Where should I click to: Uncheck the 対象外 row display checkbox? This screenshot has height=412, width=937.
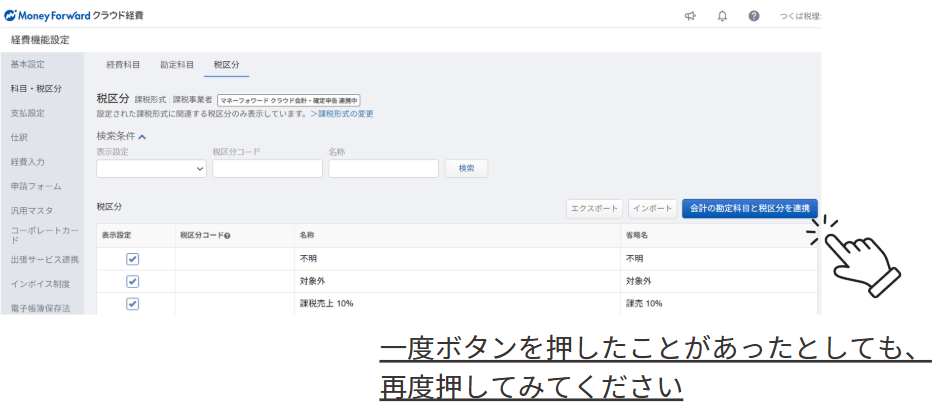[133, 281]
